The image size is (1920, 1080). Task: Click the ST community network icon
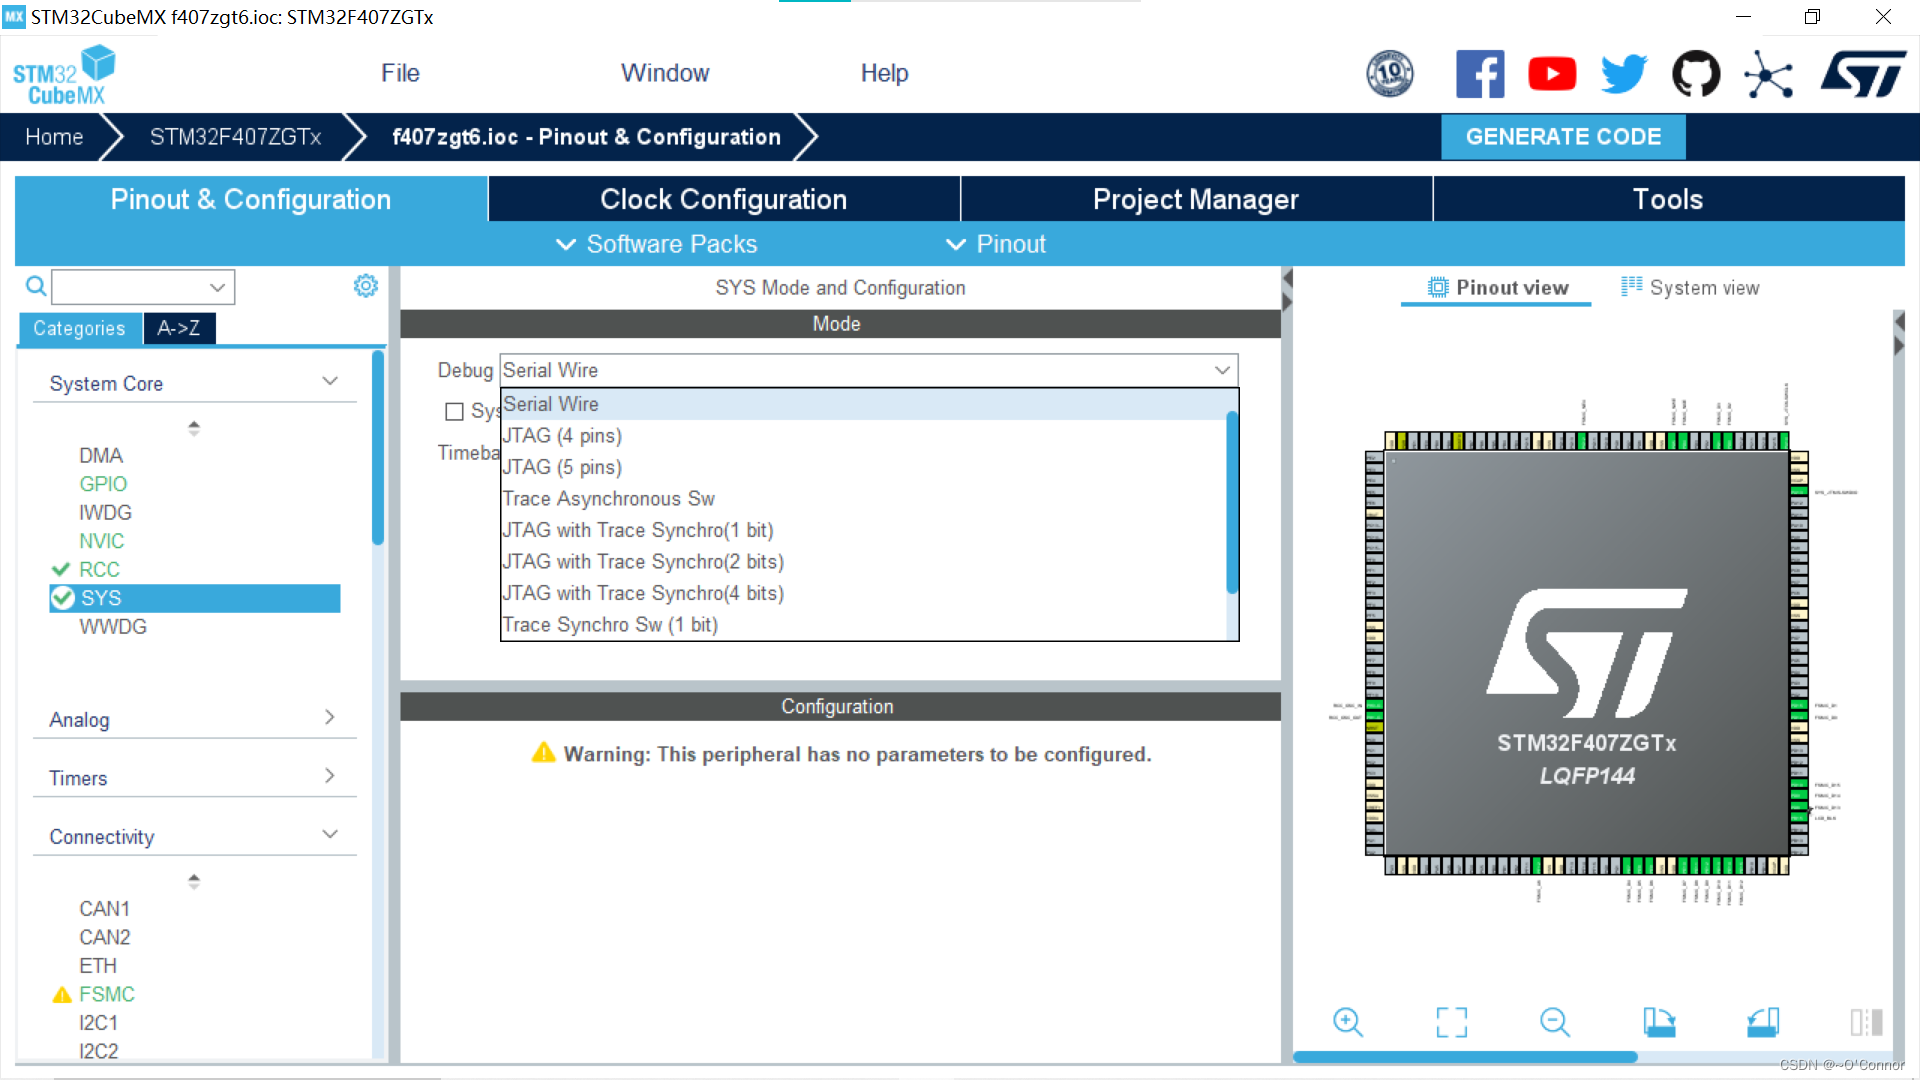(x=1768, y=74)
